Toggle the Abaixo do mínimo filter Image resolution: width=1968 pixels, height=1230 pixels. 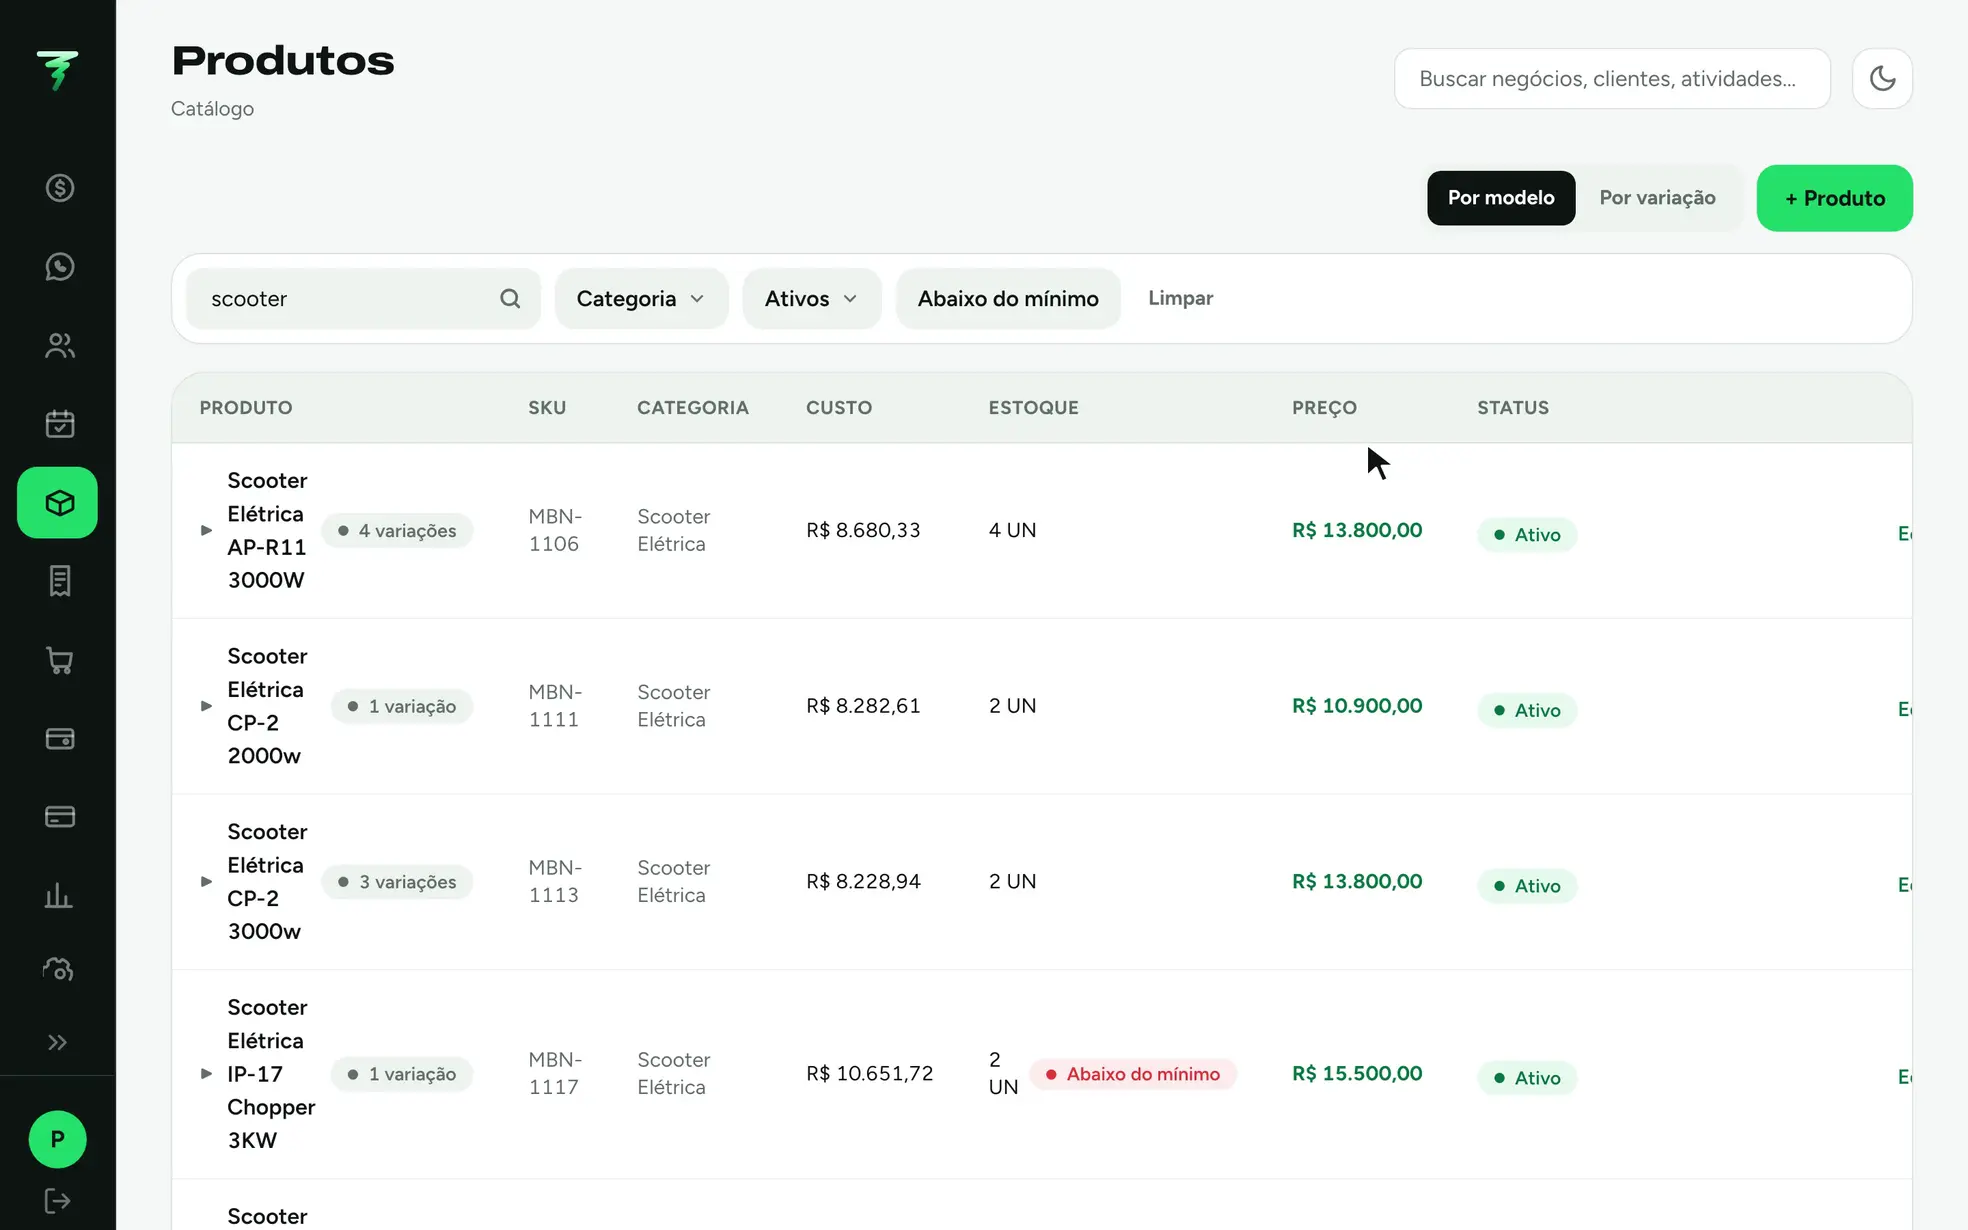tap(1008, 298)
